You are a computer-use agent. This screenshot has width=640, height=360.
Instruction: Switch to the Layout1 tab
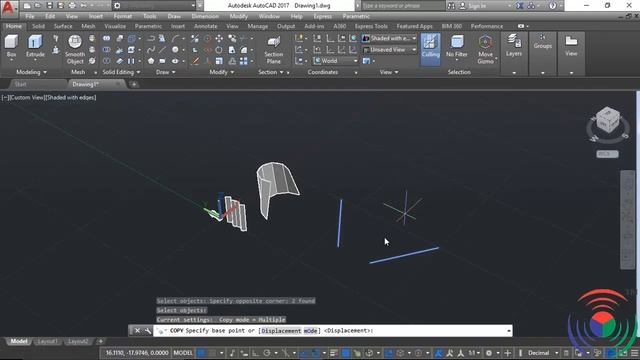click(x=47, y=341)
